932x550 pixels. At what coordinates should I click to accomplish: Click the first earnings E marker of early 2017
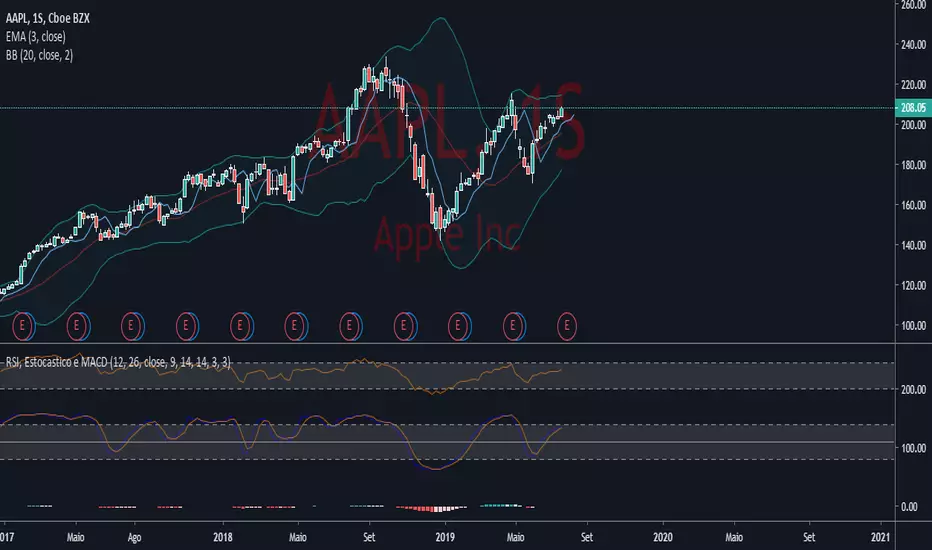[x=23, y=326]
